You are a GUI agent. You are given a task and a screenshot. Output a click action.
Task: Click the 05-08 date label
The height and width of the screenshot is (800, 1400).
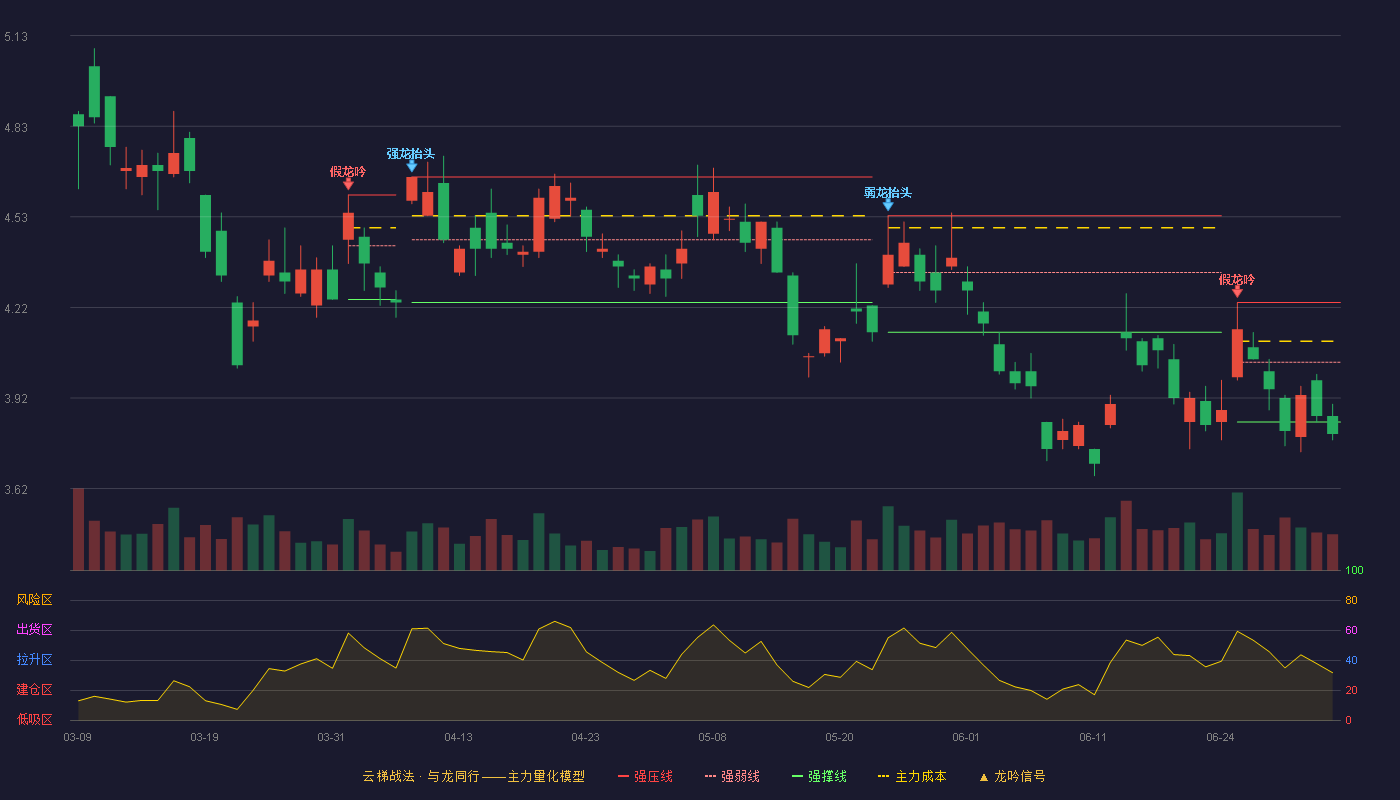pyautogui.click(x=712, y=737)
